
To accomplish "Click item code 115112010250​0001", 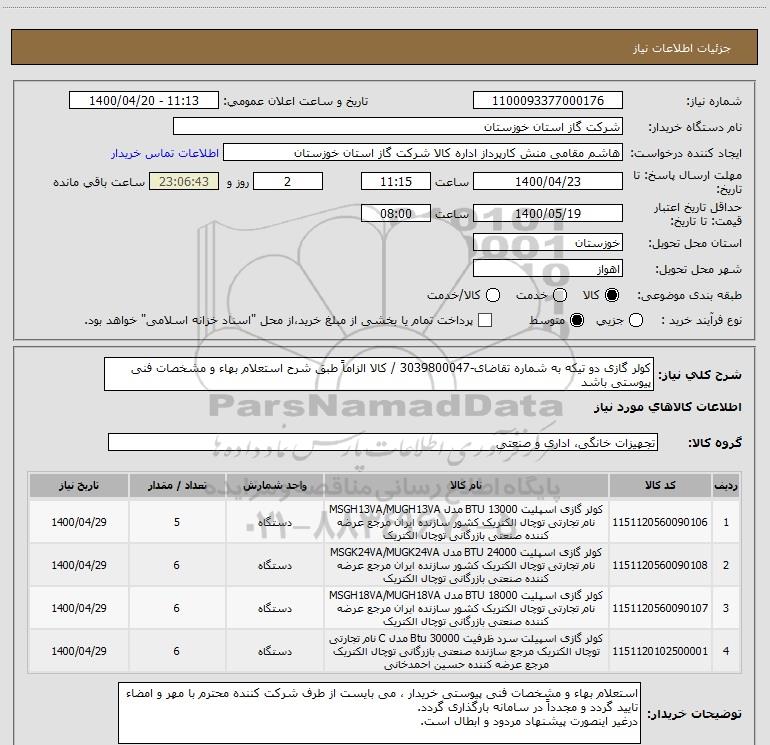I will click(660, 651).
